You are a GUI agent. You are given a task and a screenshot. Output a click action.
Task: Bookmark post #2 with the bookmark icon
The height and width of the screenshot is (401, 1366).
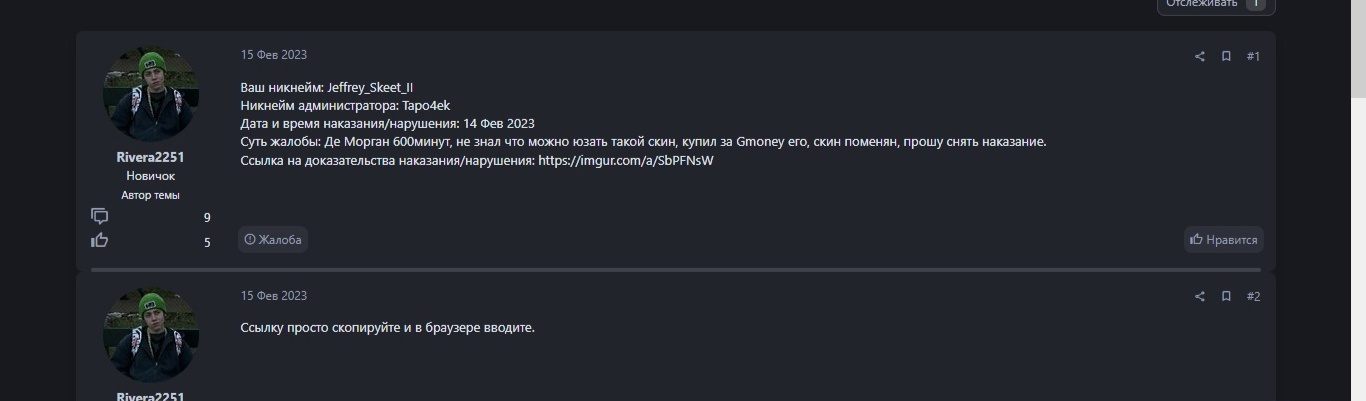1226,297
